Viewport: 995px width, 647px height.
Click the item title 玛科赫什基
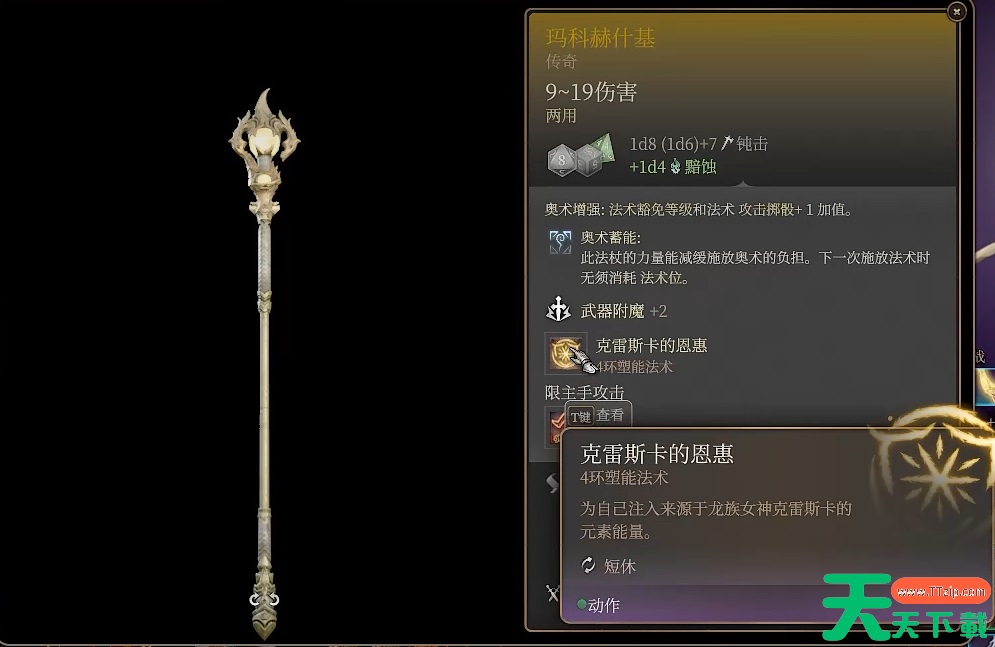click(x=600, y=37)
